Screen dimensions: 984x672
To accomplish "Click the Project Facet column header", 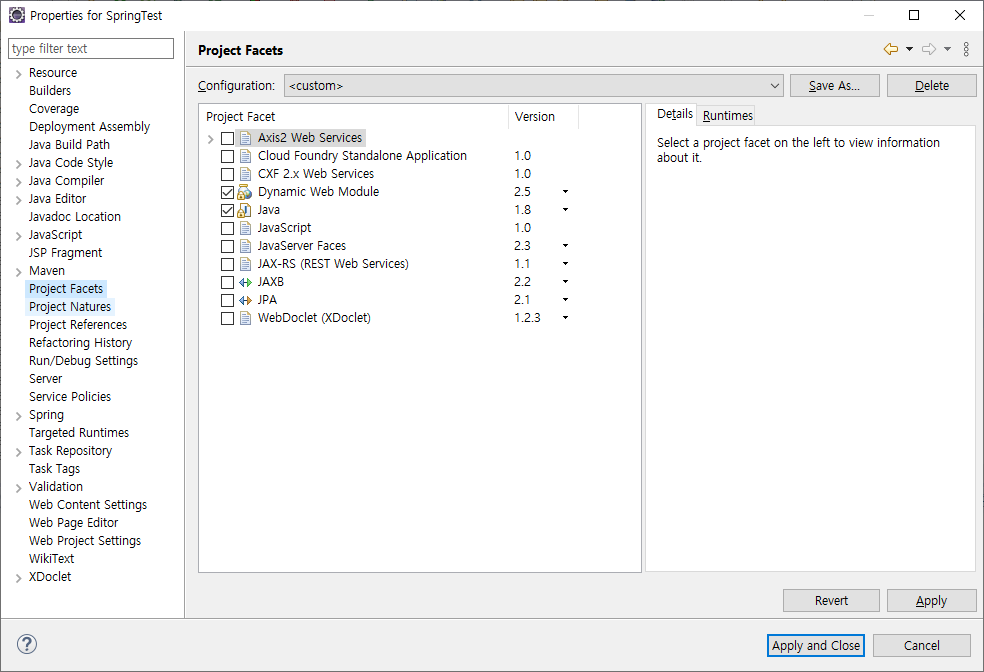I will click(353, 117).
